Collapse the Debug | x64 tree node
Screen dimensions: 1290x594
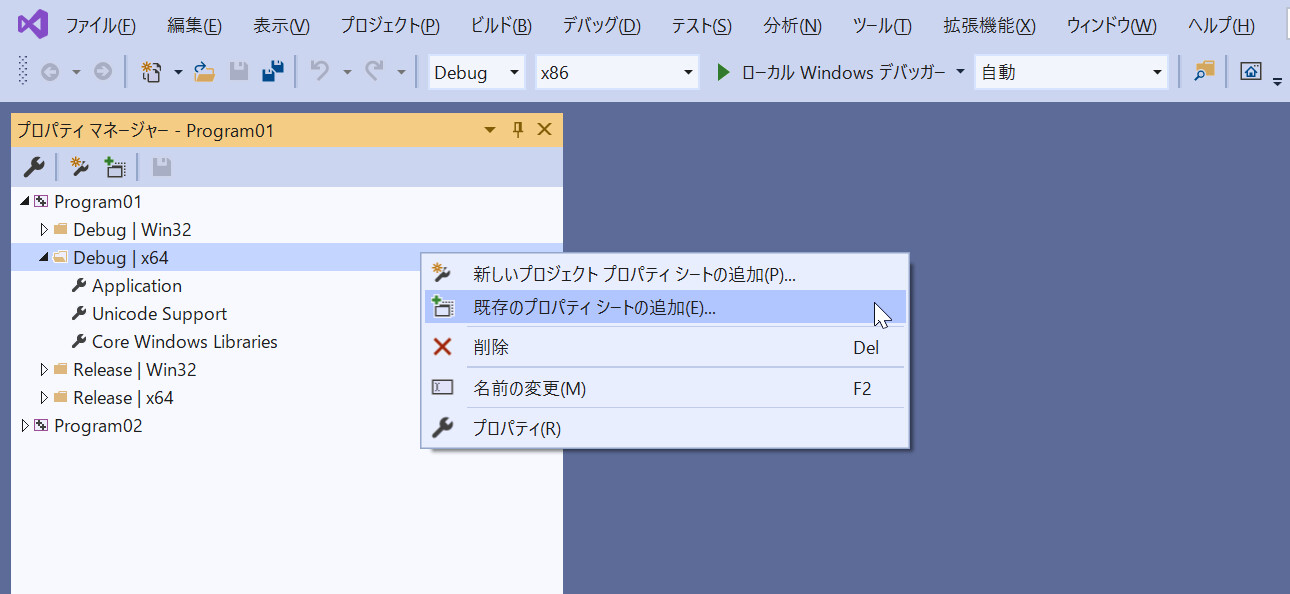tap(44, 258)
